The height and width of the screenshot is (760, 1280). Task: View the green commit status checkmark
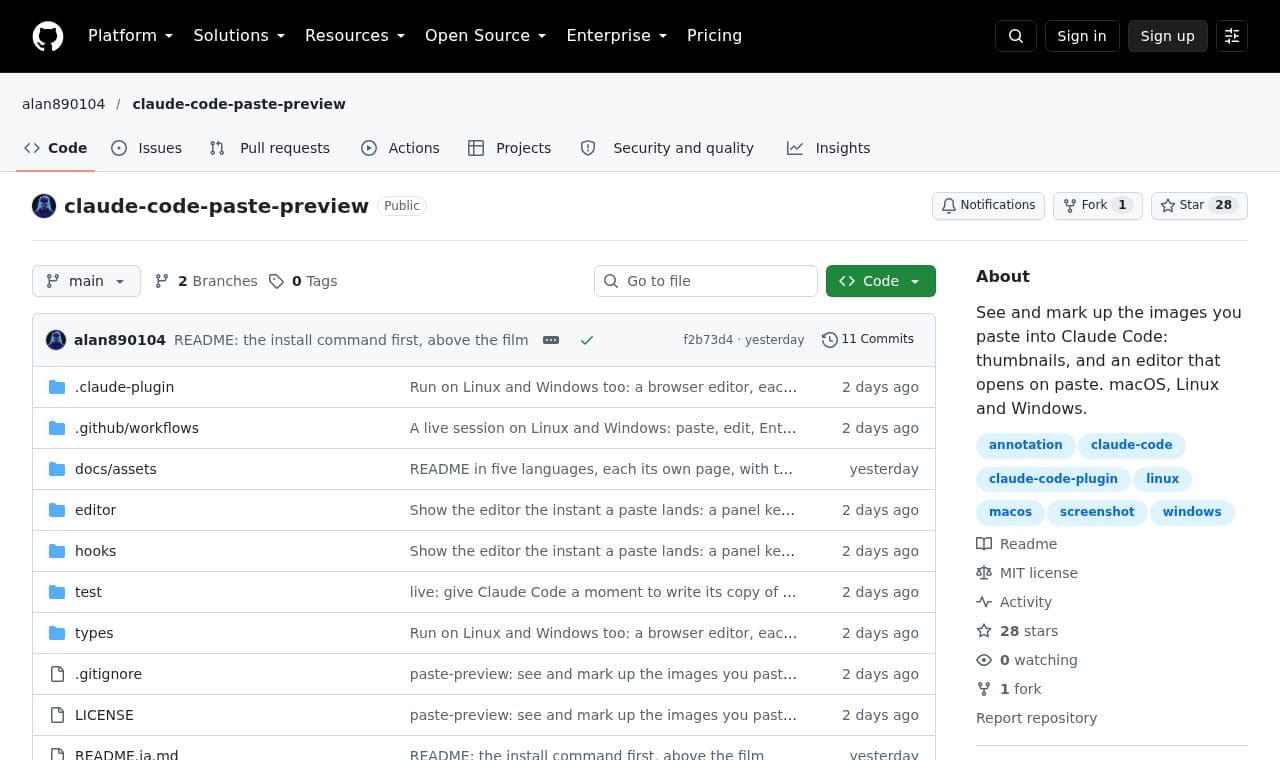pyautogui.click(x=587, y=340)
